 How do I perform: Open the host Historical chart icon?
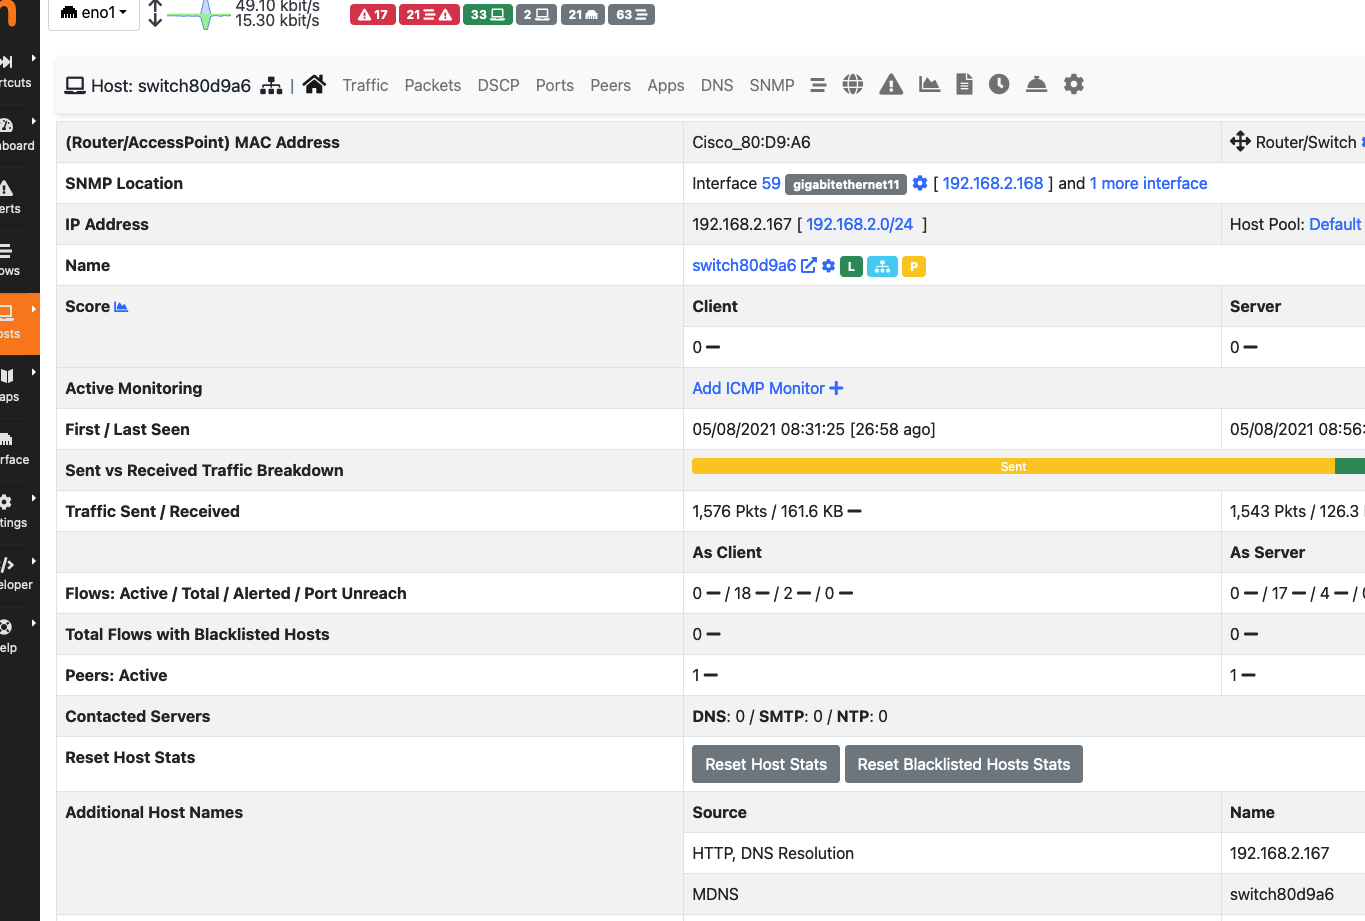pyautogui.click(x=929, y=85)
